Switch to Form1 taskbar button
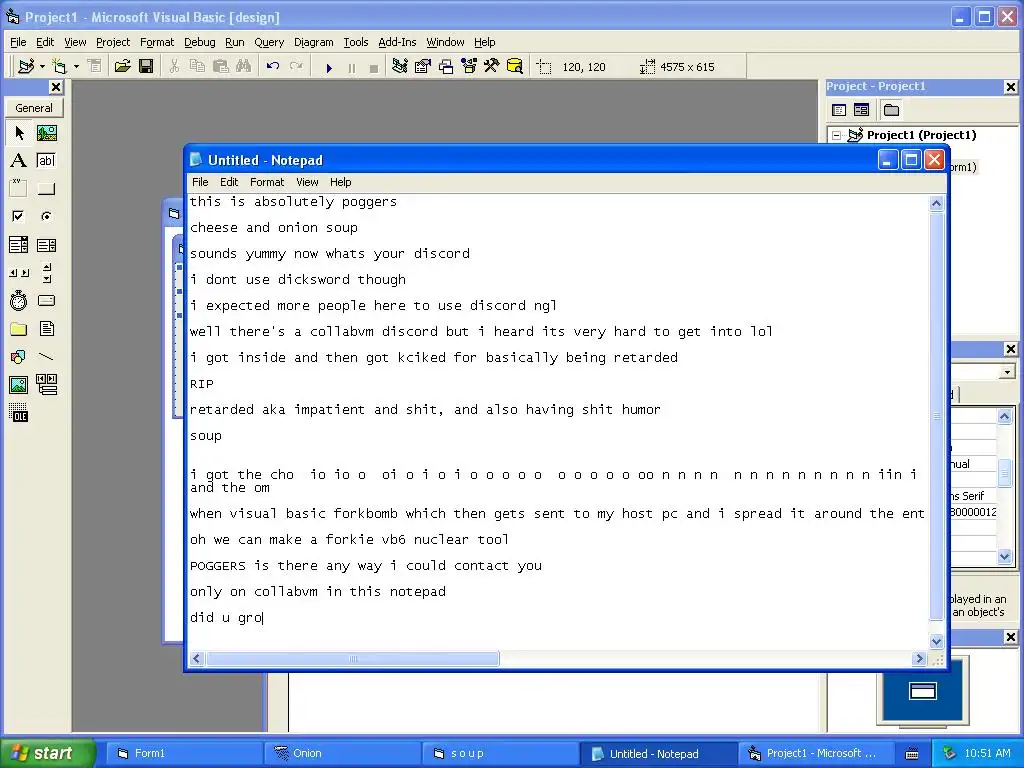1024x768 pixels. (183, 754)
